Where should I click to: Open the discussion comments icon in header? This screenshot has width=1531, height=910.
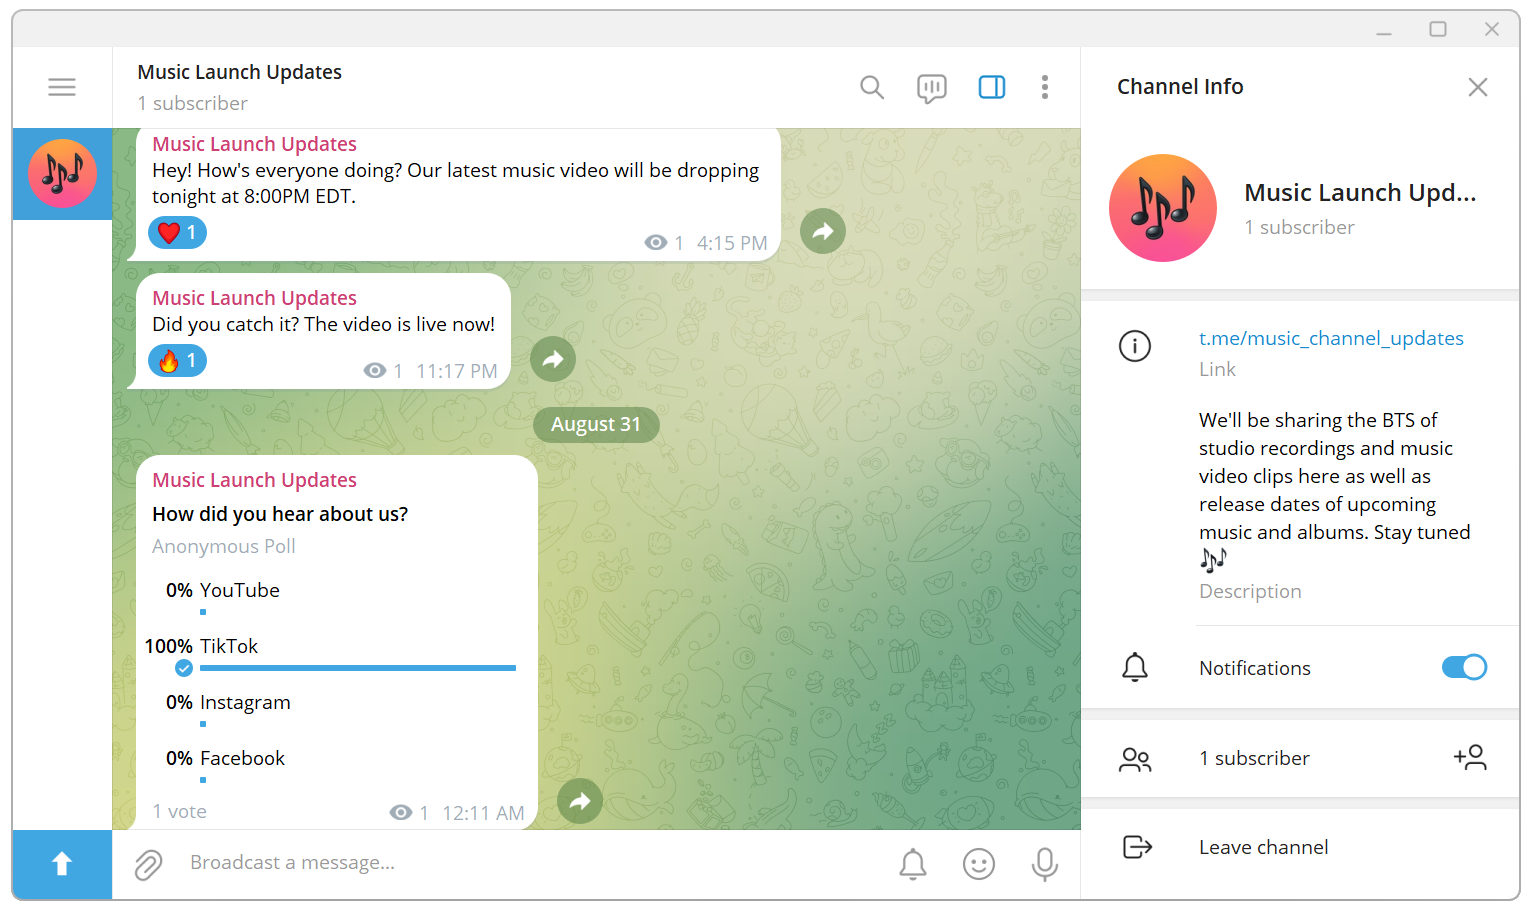[932, 88]
